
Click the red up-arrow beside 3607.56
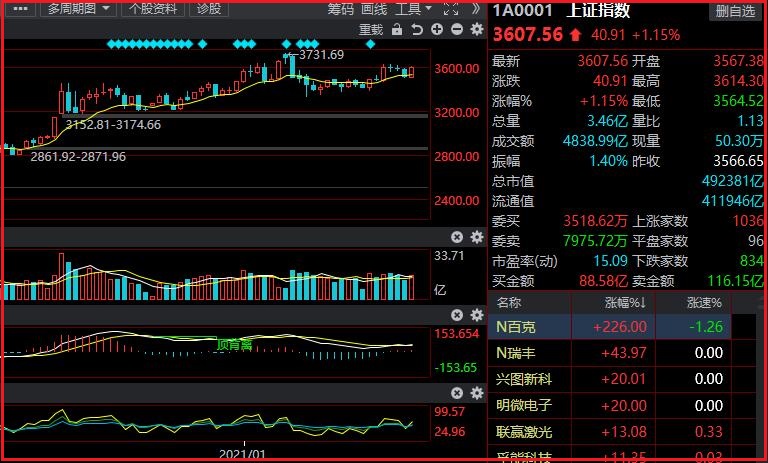(x=576, y=34)
